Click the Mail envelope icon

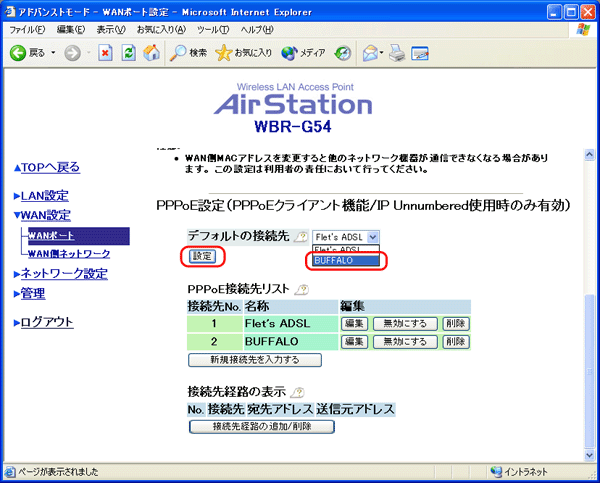tap(370, 53)
